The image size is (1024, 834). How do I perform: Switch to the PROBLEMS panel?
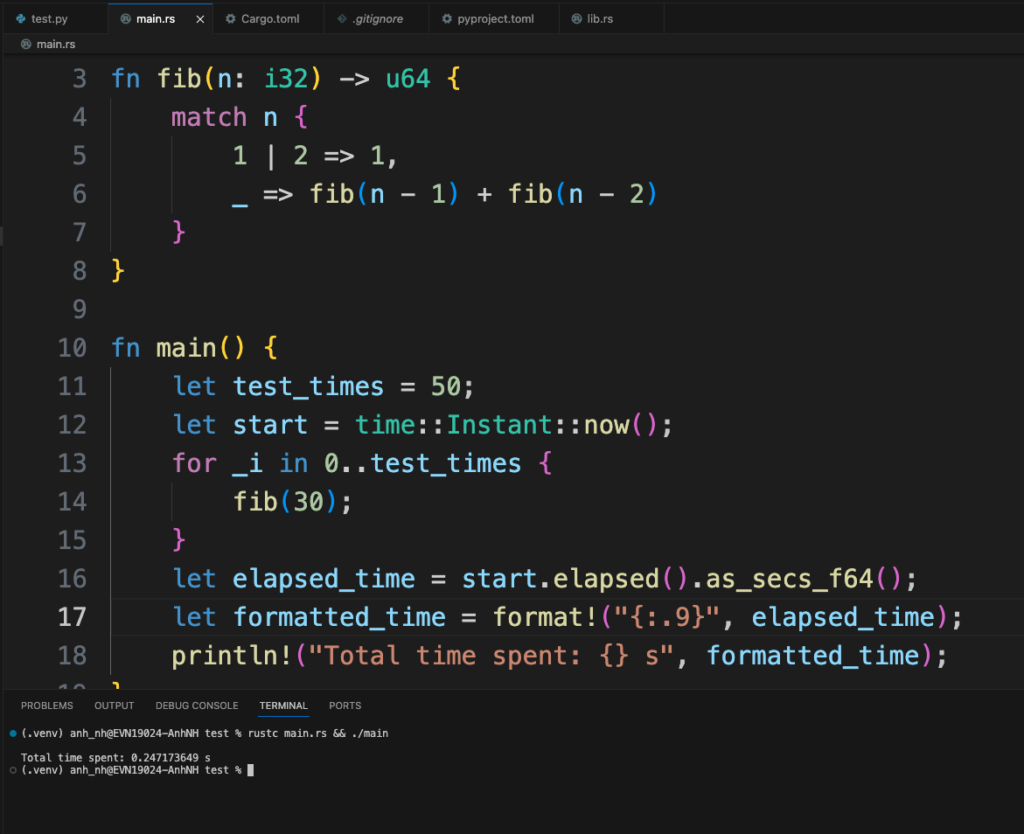pos(46,705)
